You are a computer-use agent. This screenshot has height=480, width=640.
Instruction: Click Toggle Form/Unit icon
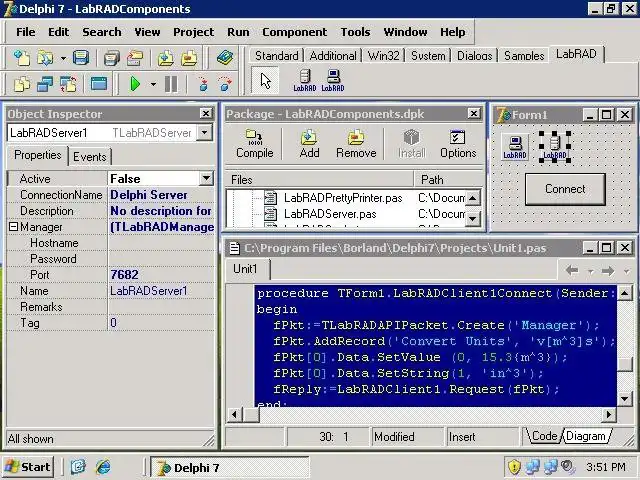[68, 84]
